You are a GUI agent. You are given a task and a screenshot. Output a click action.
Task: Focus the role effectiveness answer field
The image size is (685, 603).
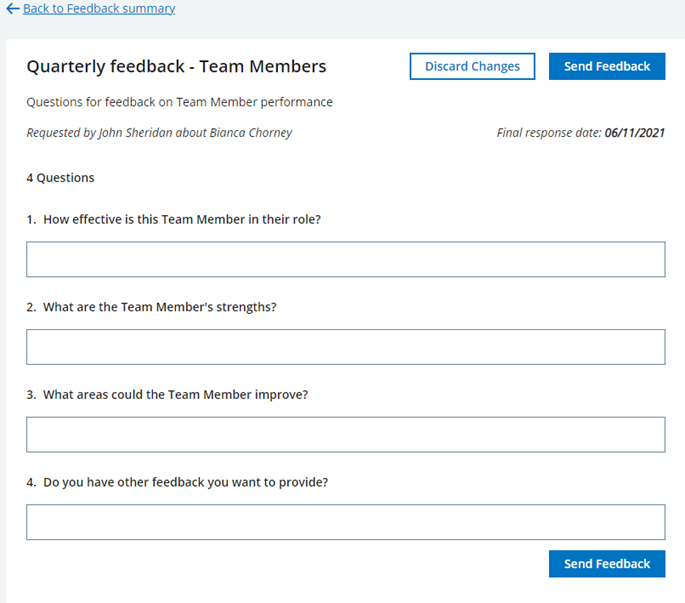(345, 259)
